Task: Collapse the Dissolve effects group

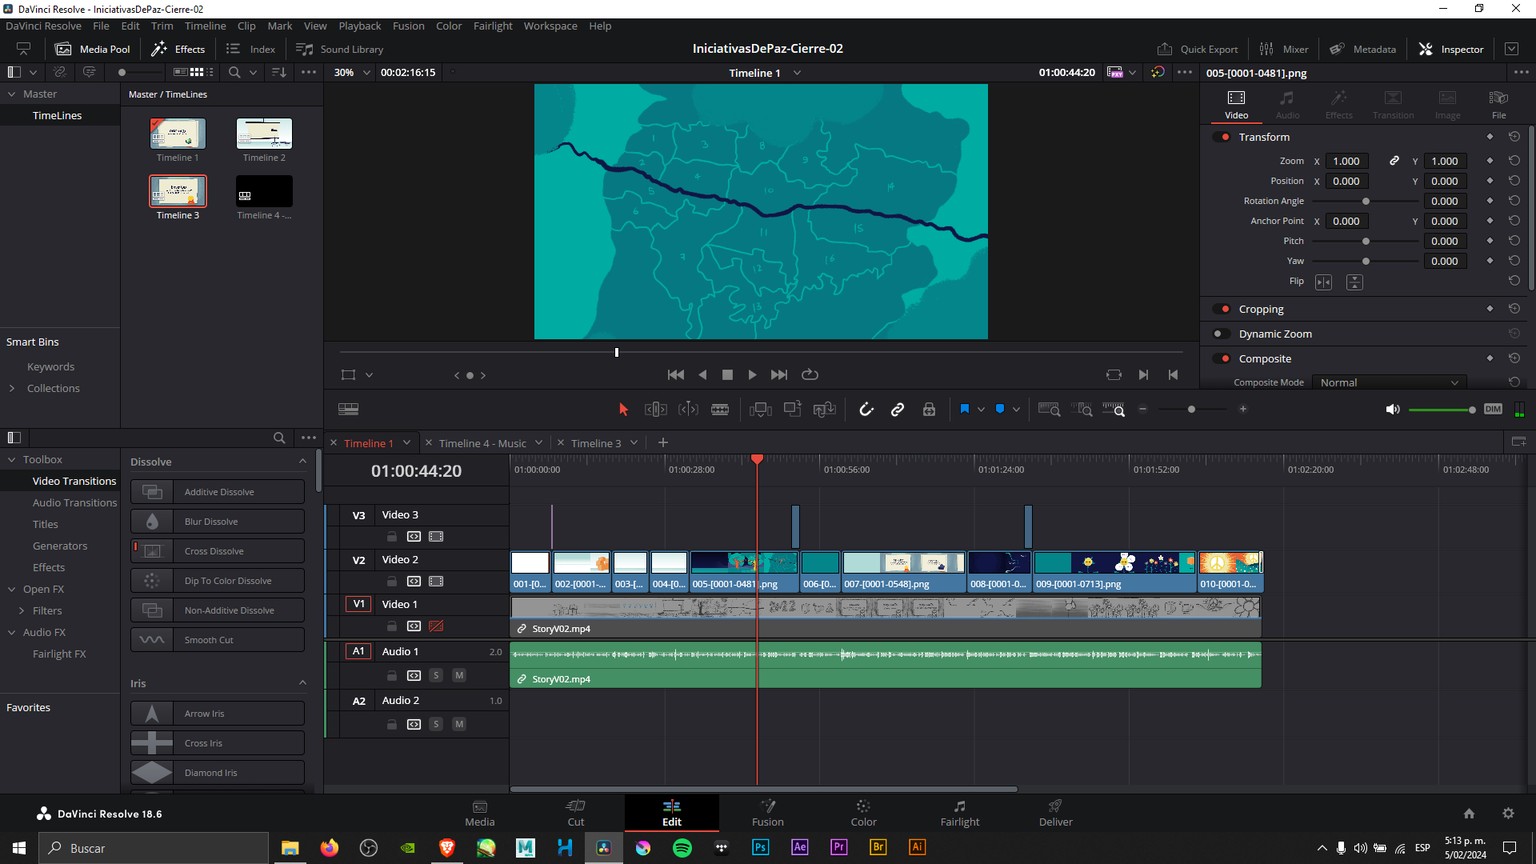Action: click(x=303, y=461)
